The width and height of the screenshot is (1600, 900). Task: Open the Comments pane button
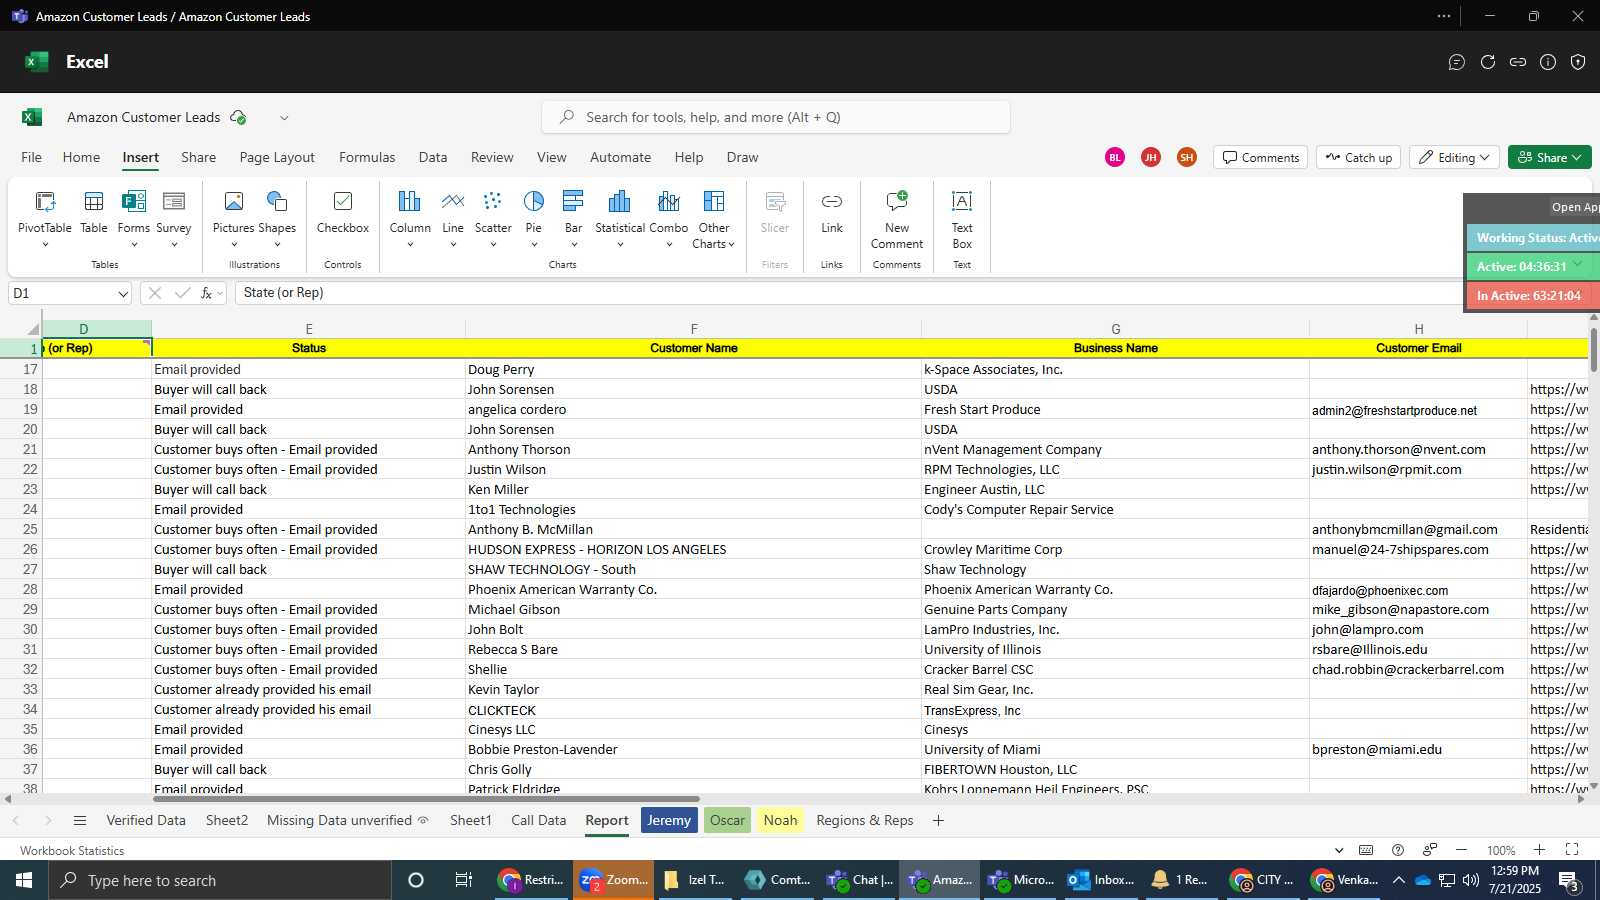click(1261, 157)
